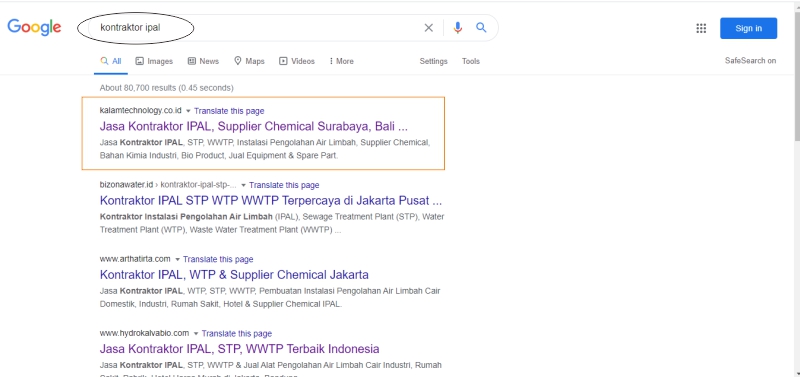Click the kalamtechnology.co.id URL text
The image size is (800, 377).
pos(140,111)
